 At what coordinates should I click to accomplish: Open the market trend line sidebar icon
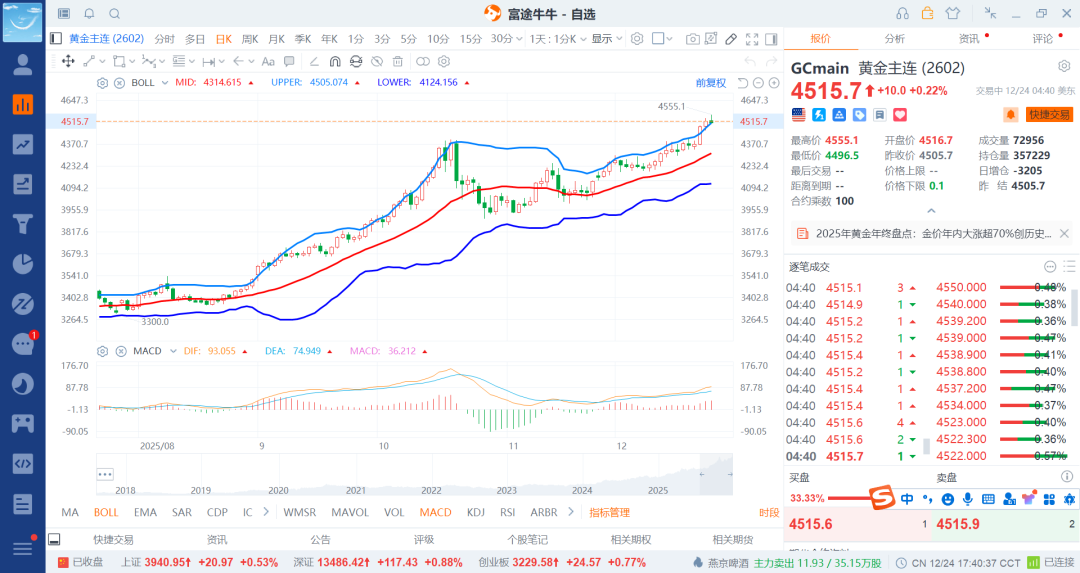23,144
